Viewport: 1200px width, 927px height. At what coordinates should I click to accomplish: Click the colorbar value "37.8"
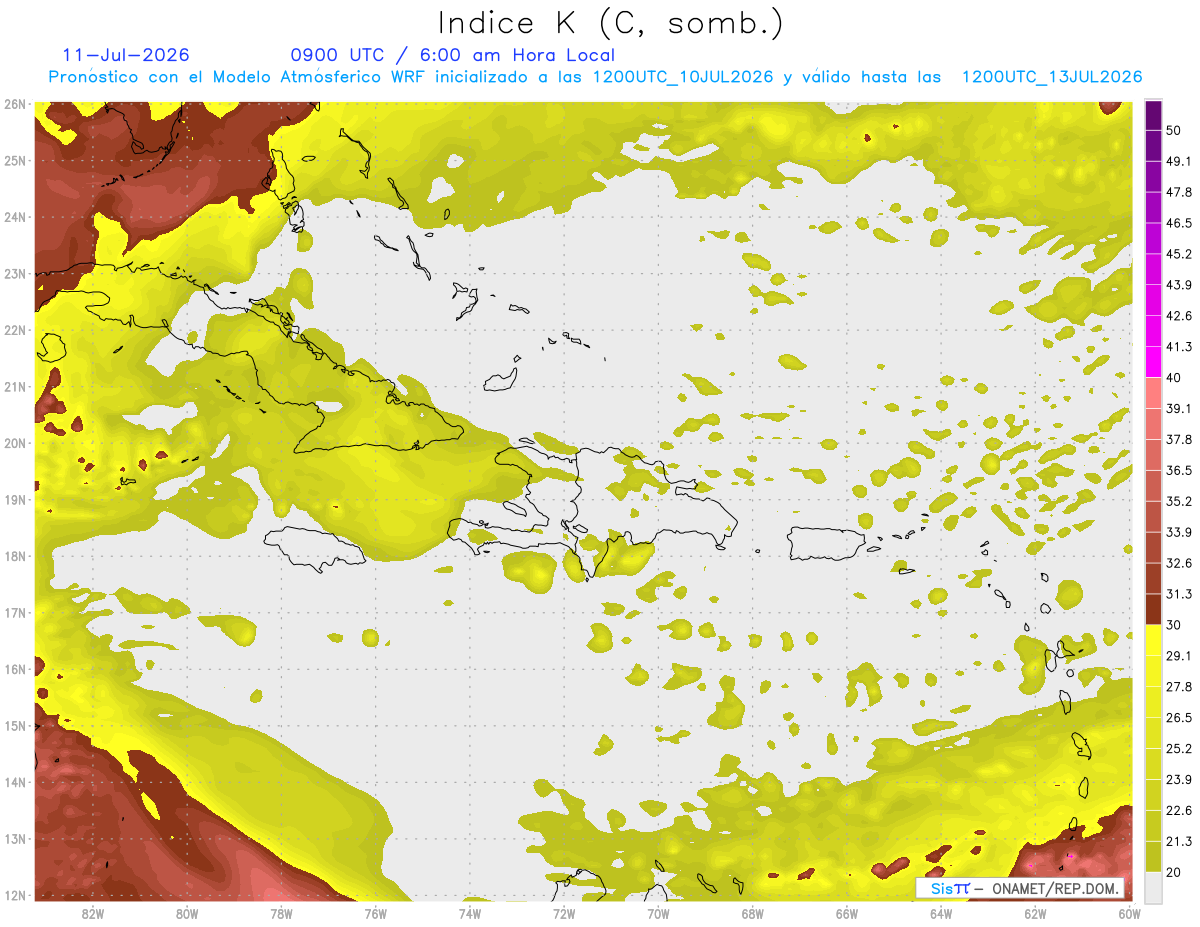(x=1178, y=439)
